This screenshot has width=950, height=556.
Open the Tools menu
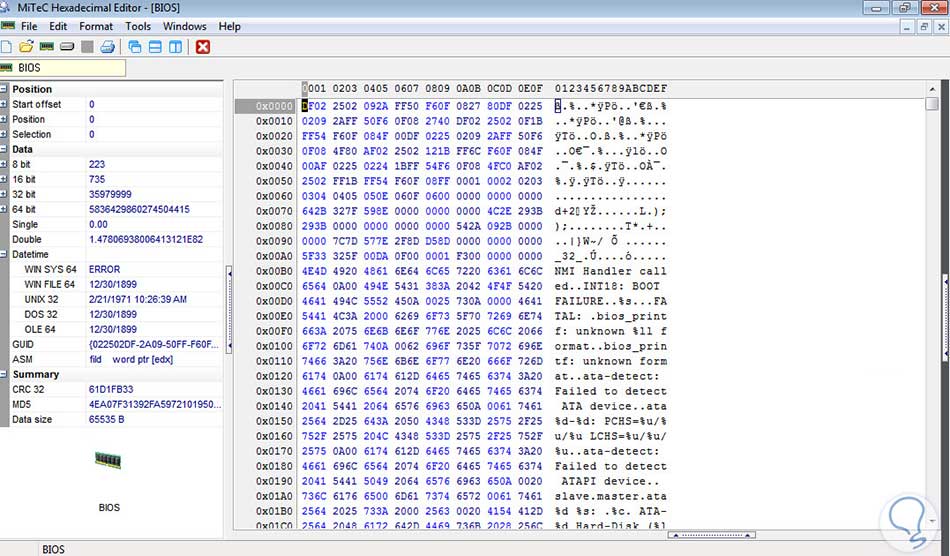(138, 26)
